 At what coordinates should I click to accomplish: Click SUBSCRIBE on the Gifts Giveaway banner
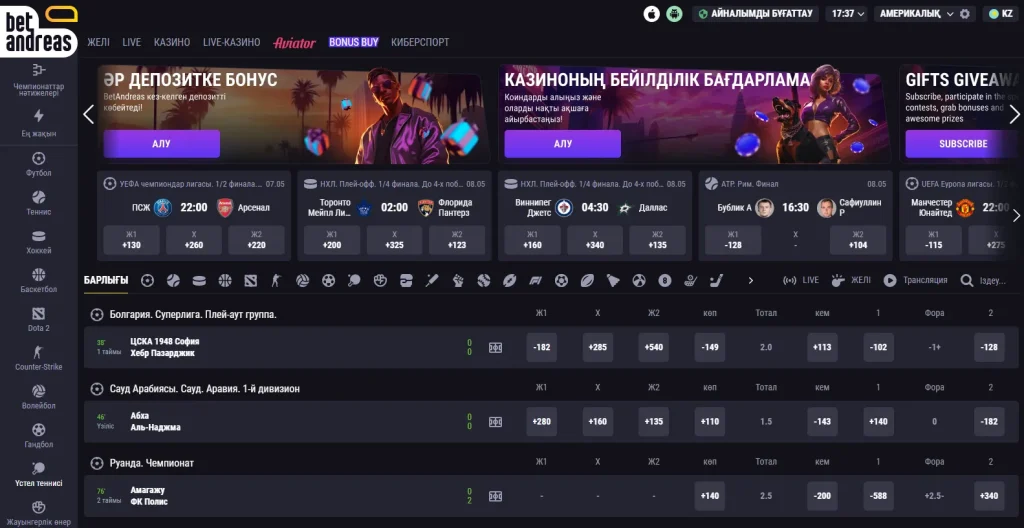coord(963,144)
